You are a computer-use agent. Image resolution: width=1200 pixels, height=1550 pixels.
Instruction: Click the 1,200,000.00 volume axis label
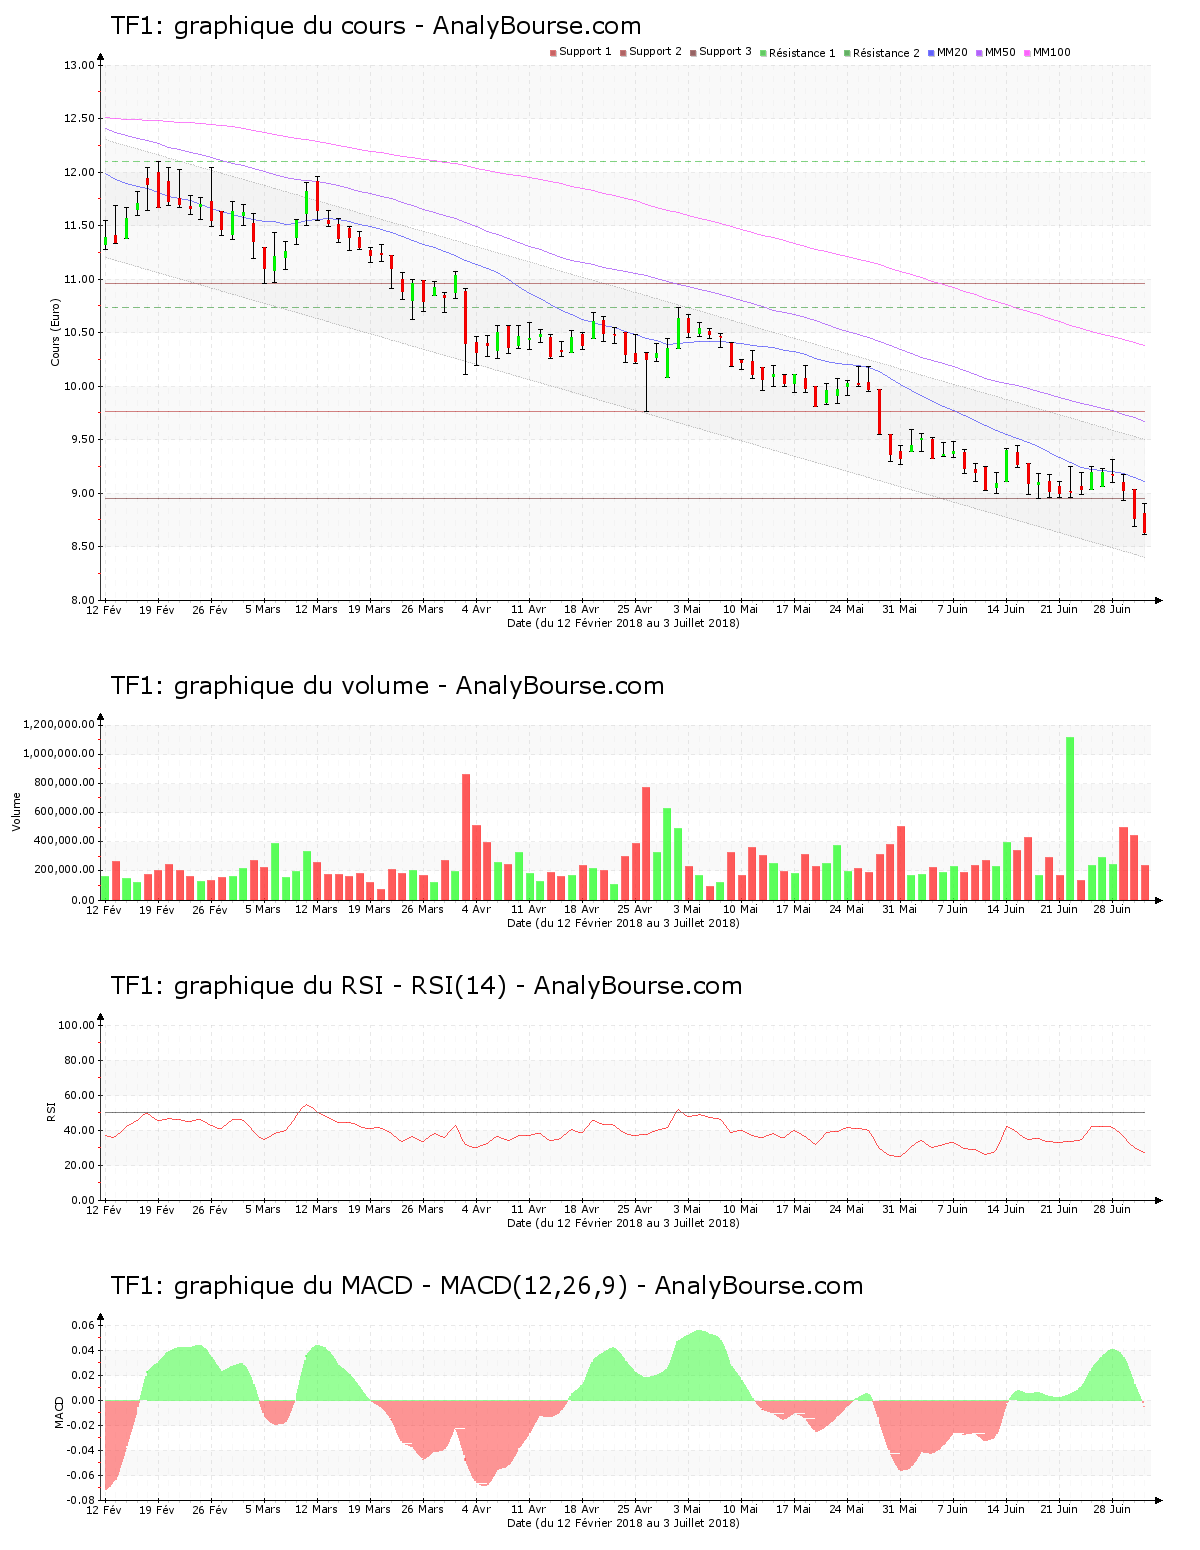[x=58, y=725]
